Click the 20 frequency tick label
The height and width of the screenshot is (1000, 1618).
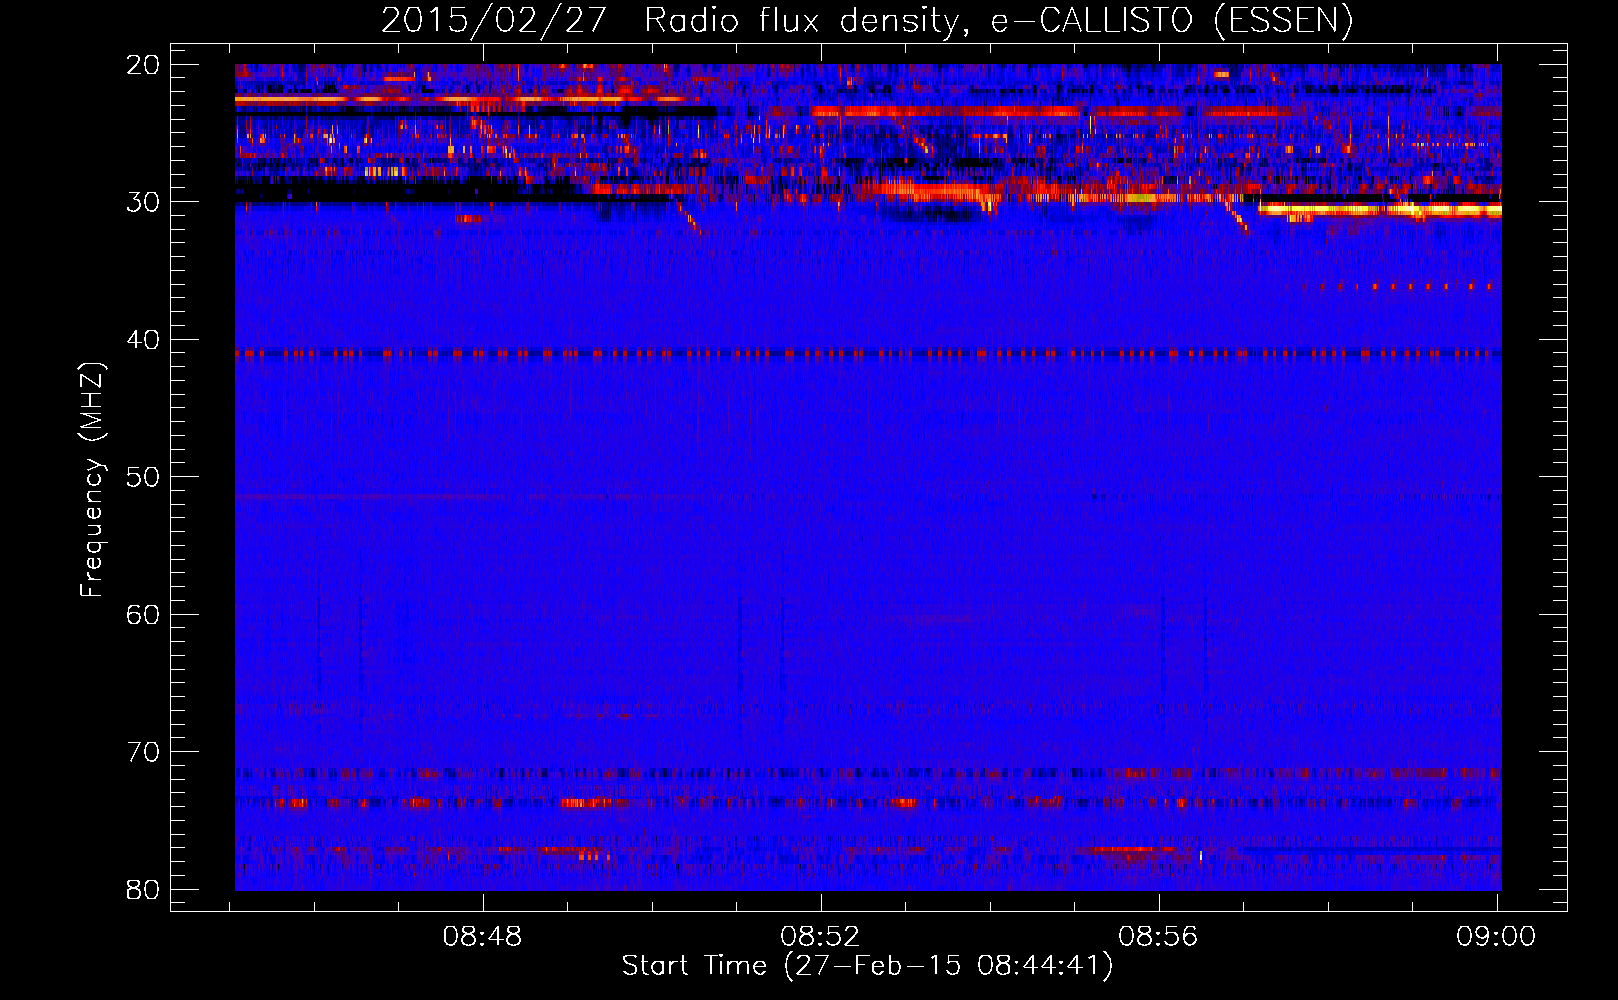point(143,65)
